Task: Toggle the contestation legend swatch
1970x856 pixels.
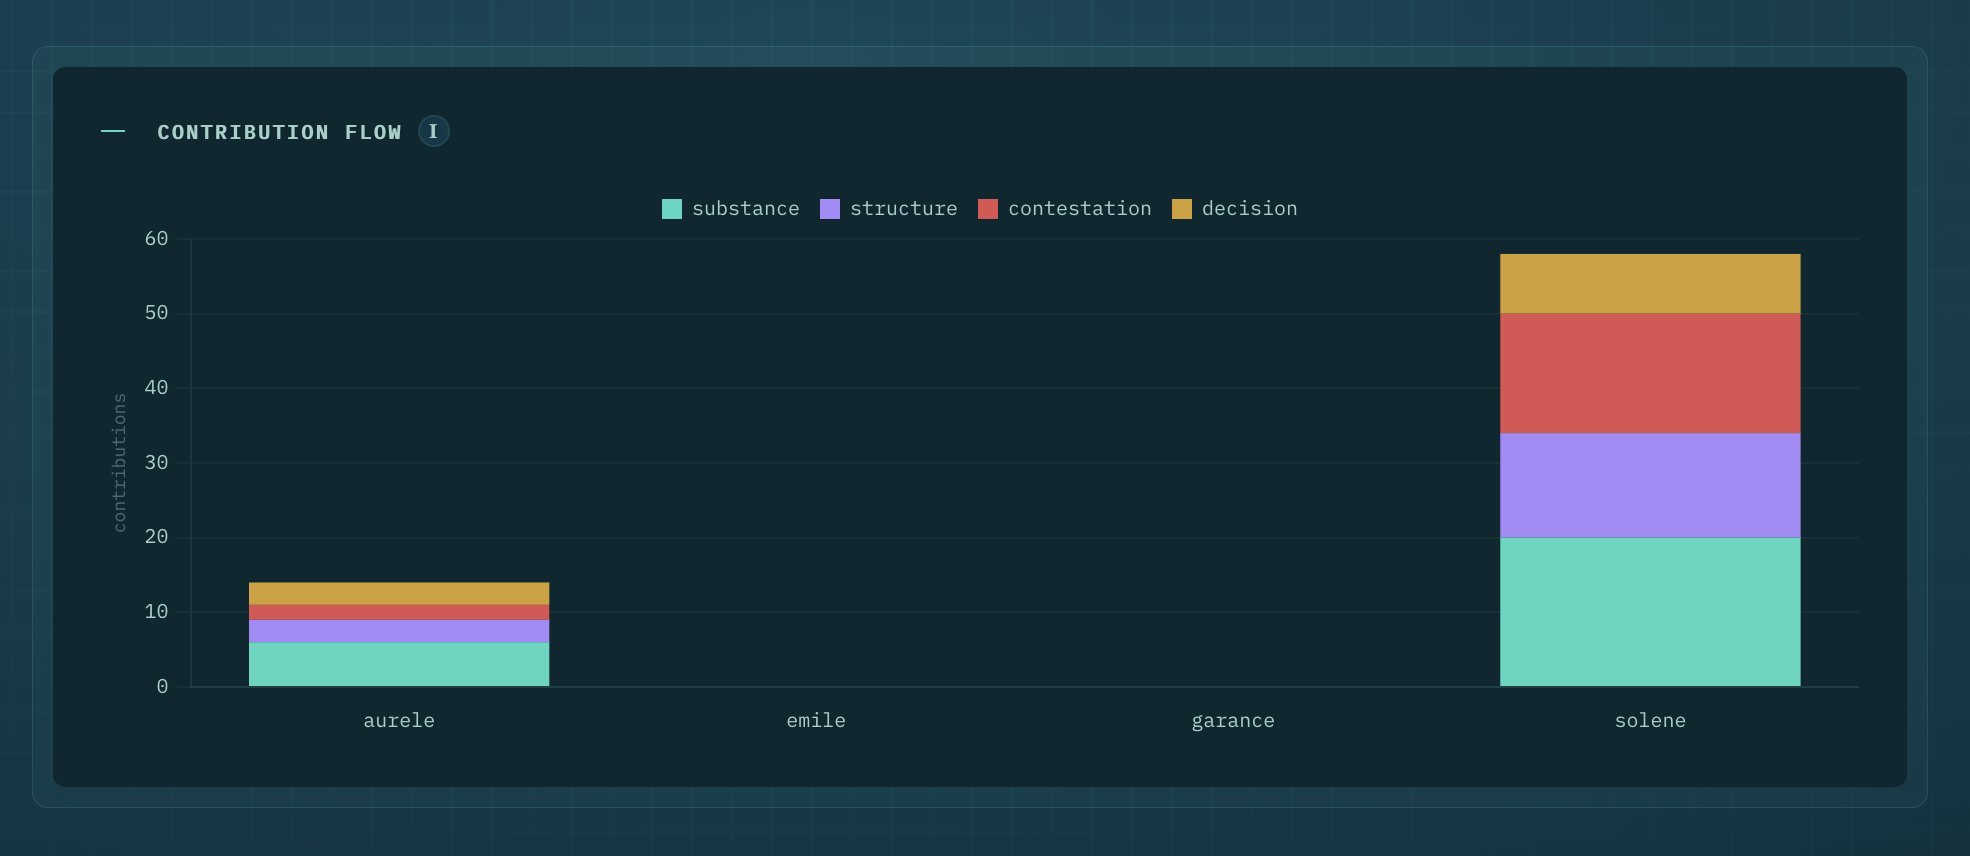Action: click(988, 209)
